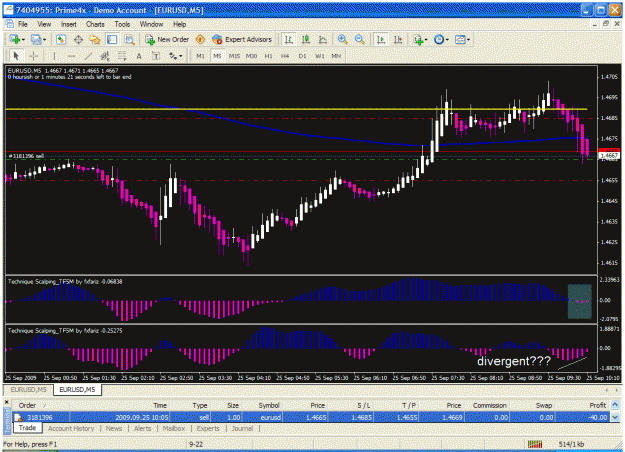Select the Fibonacci retracement tool
This screenshot has width=625, height=452.
122,56
